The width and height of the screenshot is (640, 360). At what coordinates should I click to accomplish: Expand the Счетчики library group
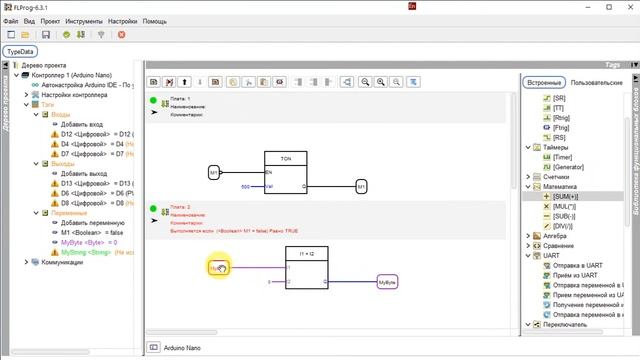pos(528,177)
